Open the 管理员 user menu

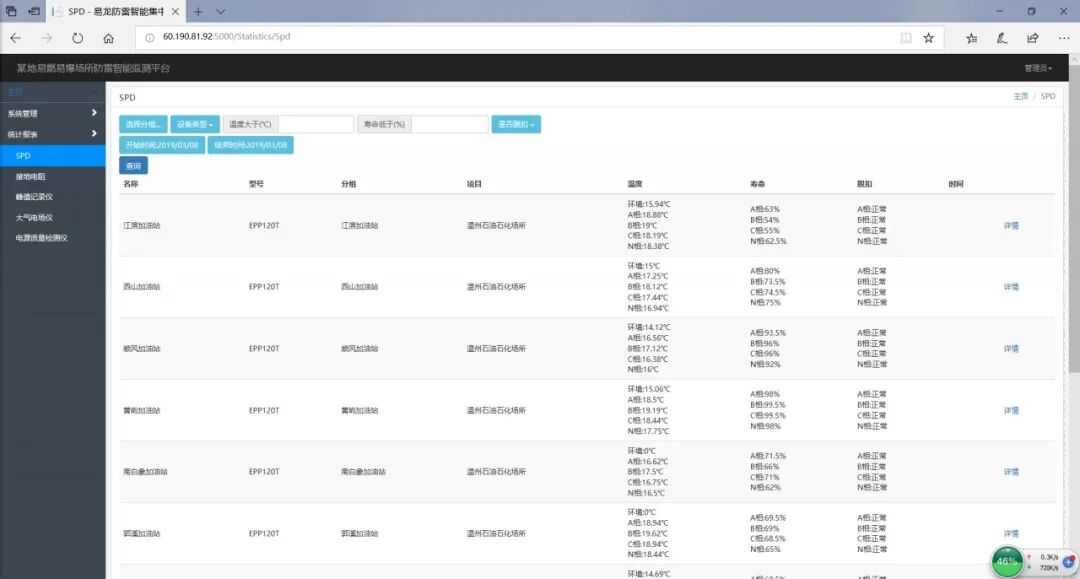1037,68
